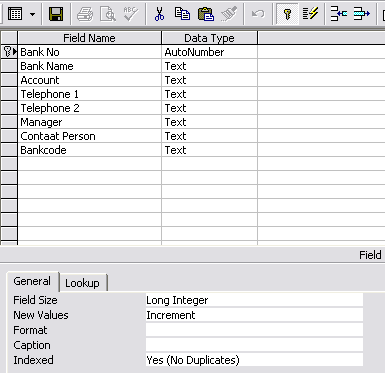Image resolution: width=385 pixels, height=373 pixels.
Task: Select the Bankcode row selector
Action: (9, 150)
